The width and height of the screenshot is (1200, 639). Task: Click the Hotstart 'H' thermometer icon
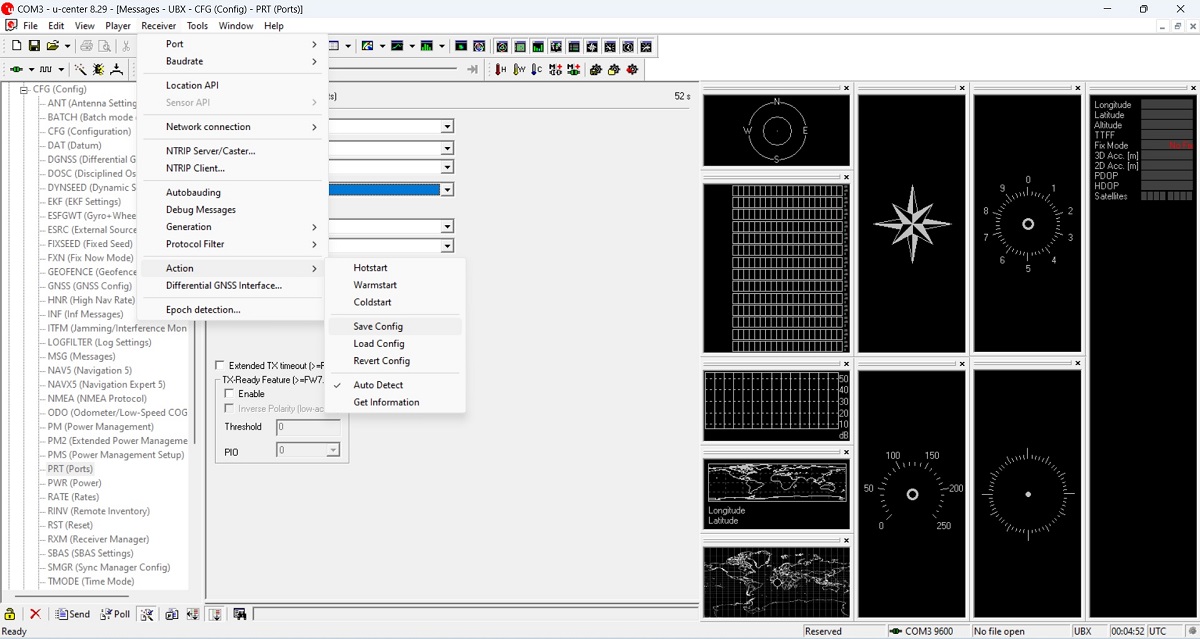click(501, 69)
